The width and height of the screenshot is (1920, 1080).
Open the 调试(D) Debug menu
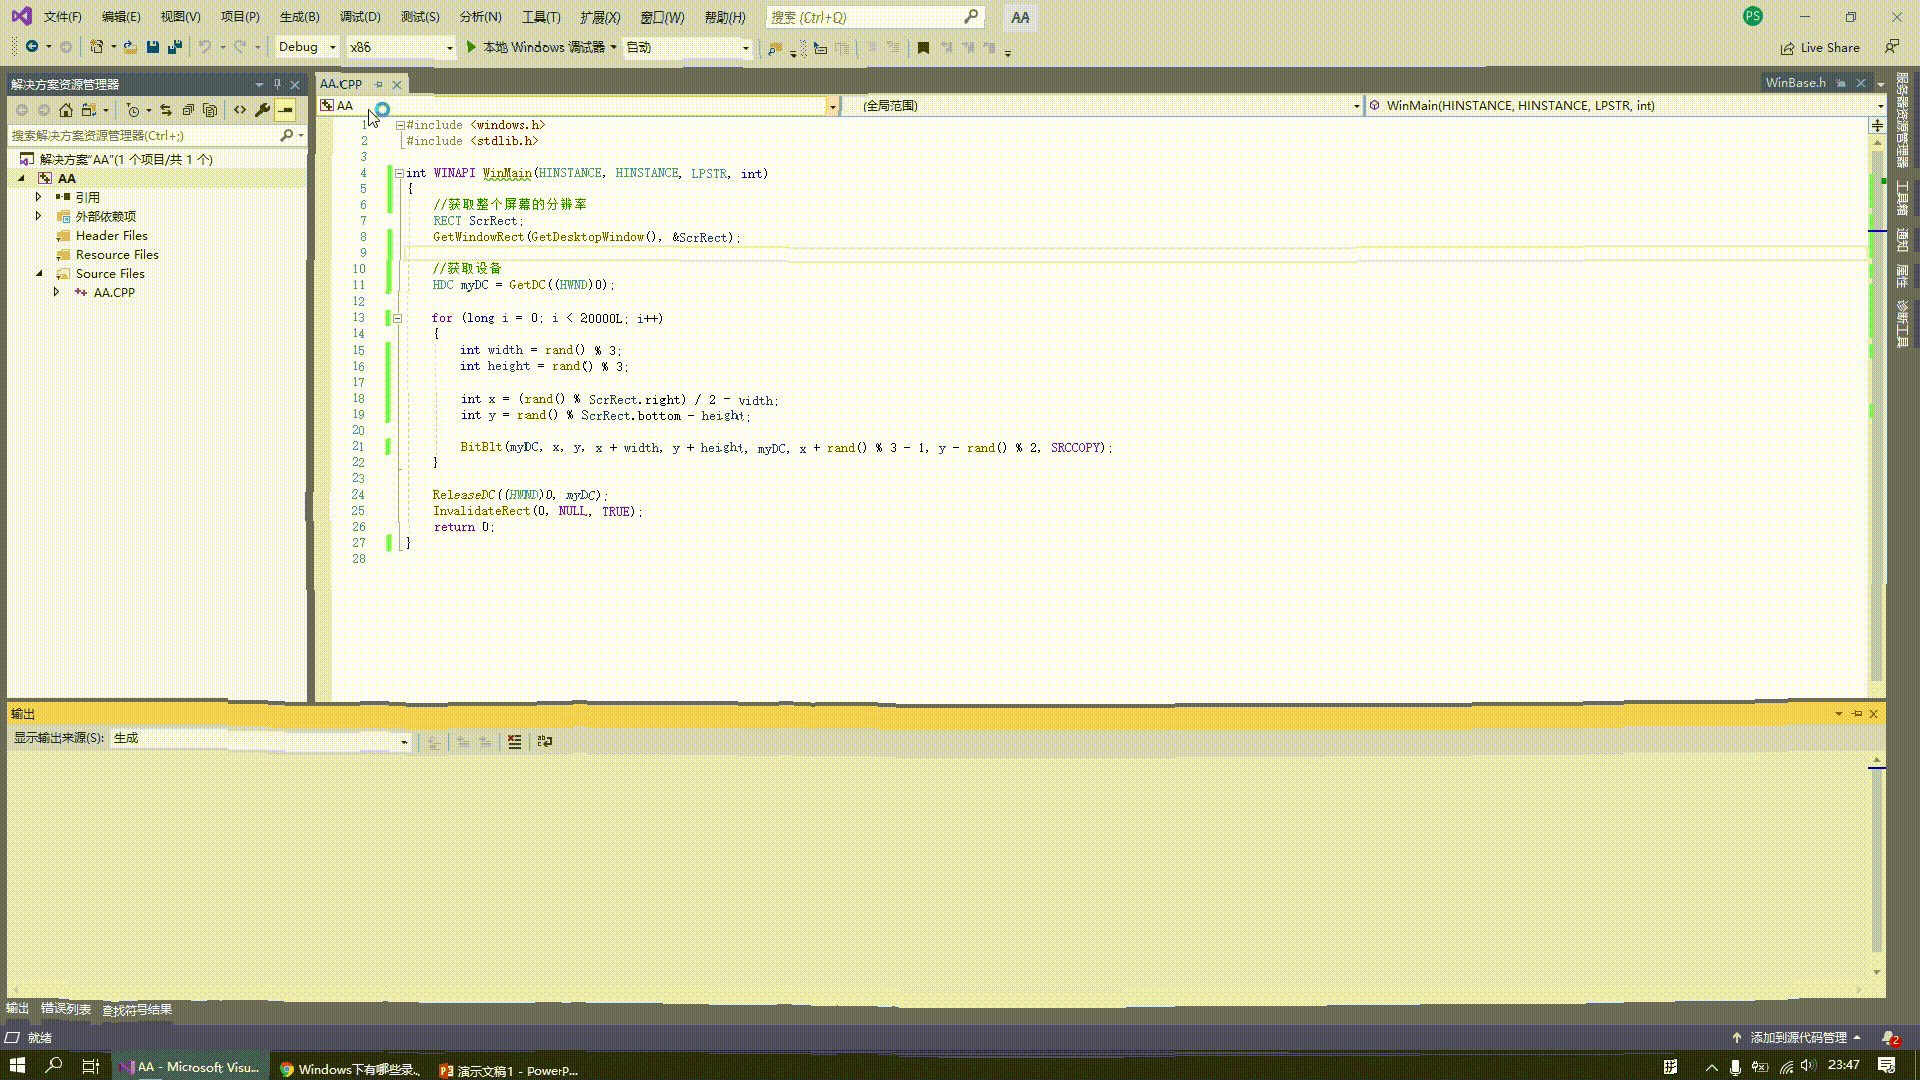359,17
